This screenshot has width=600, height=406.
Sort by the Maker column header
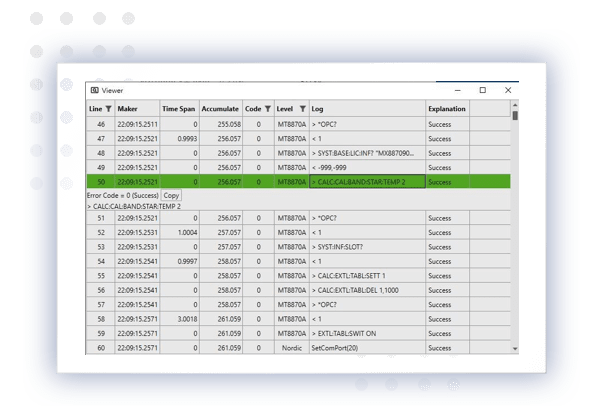click(127, 108)
